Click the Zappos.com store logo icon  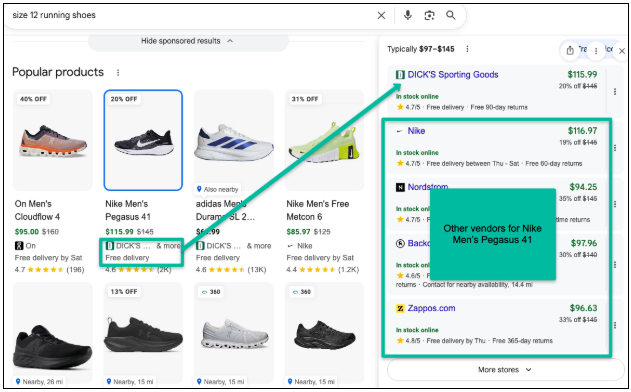click(400, 308)
